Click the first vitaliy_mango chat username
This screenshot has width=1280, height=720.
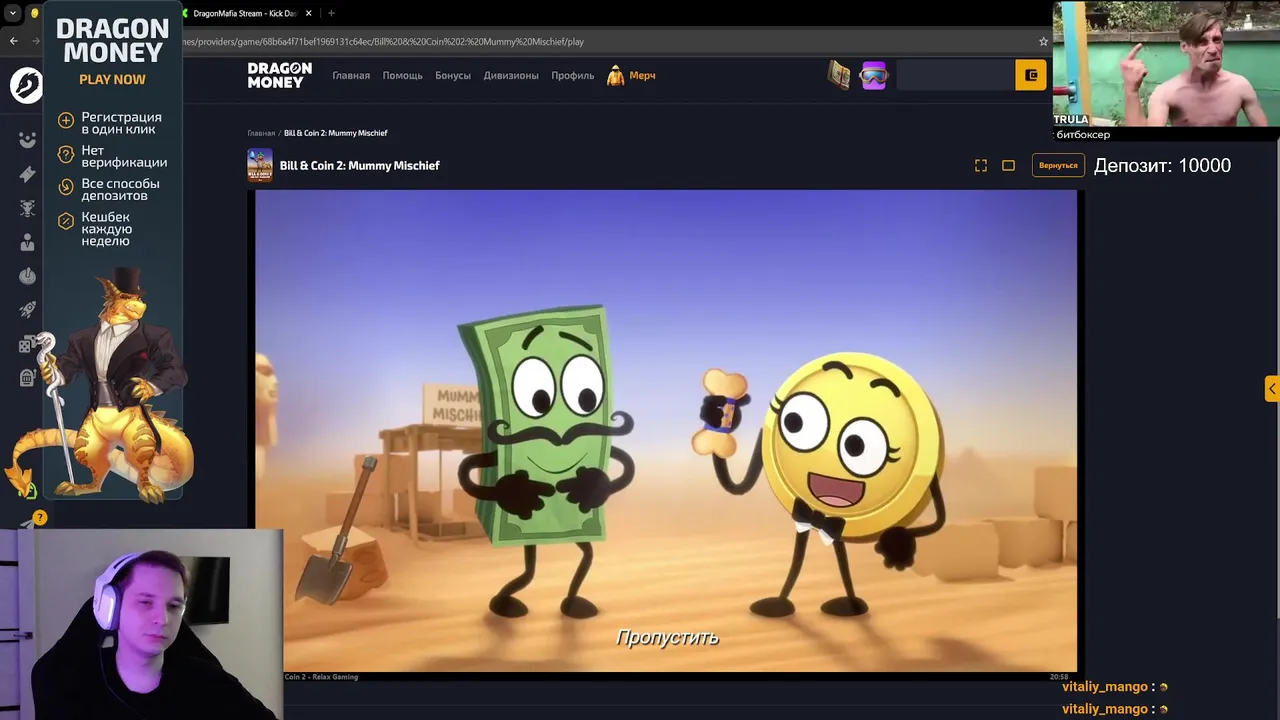[1105, 687]
